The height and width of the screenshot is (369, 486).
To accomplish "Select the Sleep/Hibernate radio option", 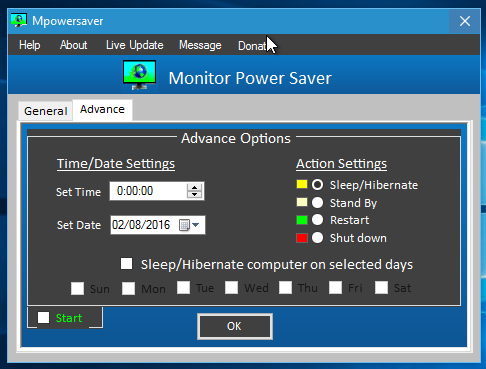I will point(317,185).
